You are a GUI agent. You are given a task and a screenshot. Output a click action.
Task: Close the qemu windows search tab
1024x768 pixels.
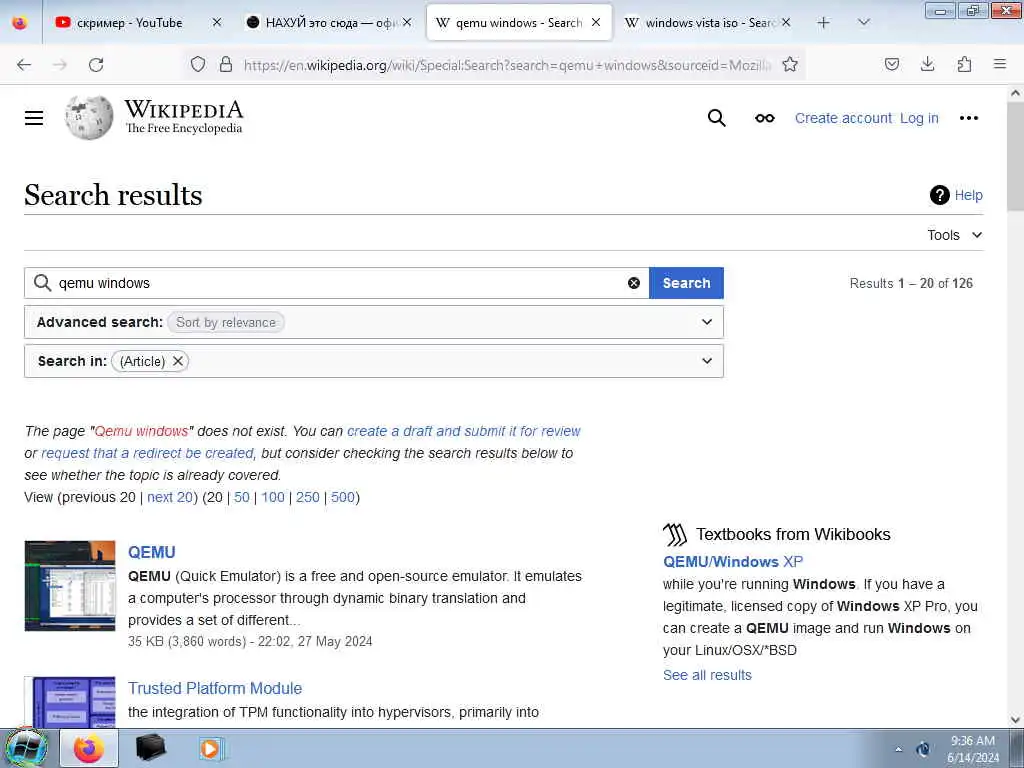click(596, 22)
